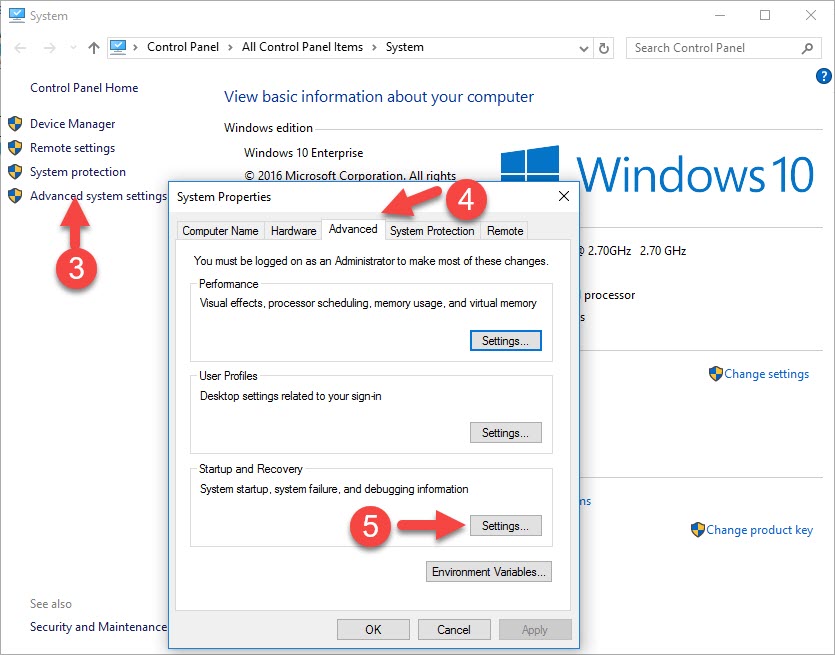835x655 pixels.
Task: Select All Control Panel Items breadcrumb
Action: (x=302, y=47)
